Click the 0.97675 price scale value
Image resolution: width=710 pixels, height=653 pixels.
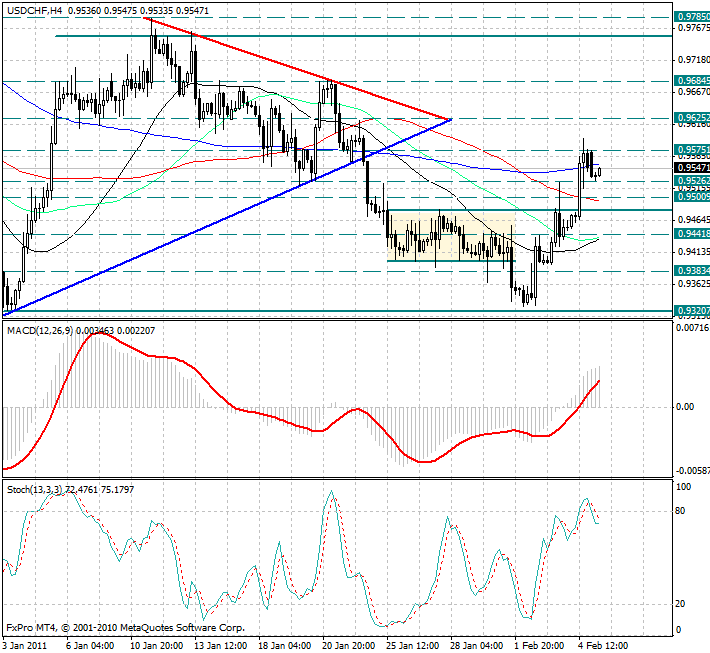pyautogui.click(x=693, y=28)
